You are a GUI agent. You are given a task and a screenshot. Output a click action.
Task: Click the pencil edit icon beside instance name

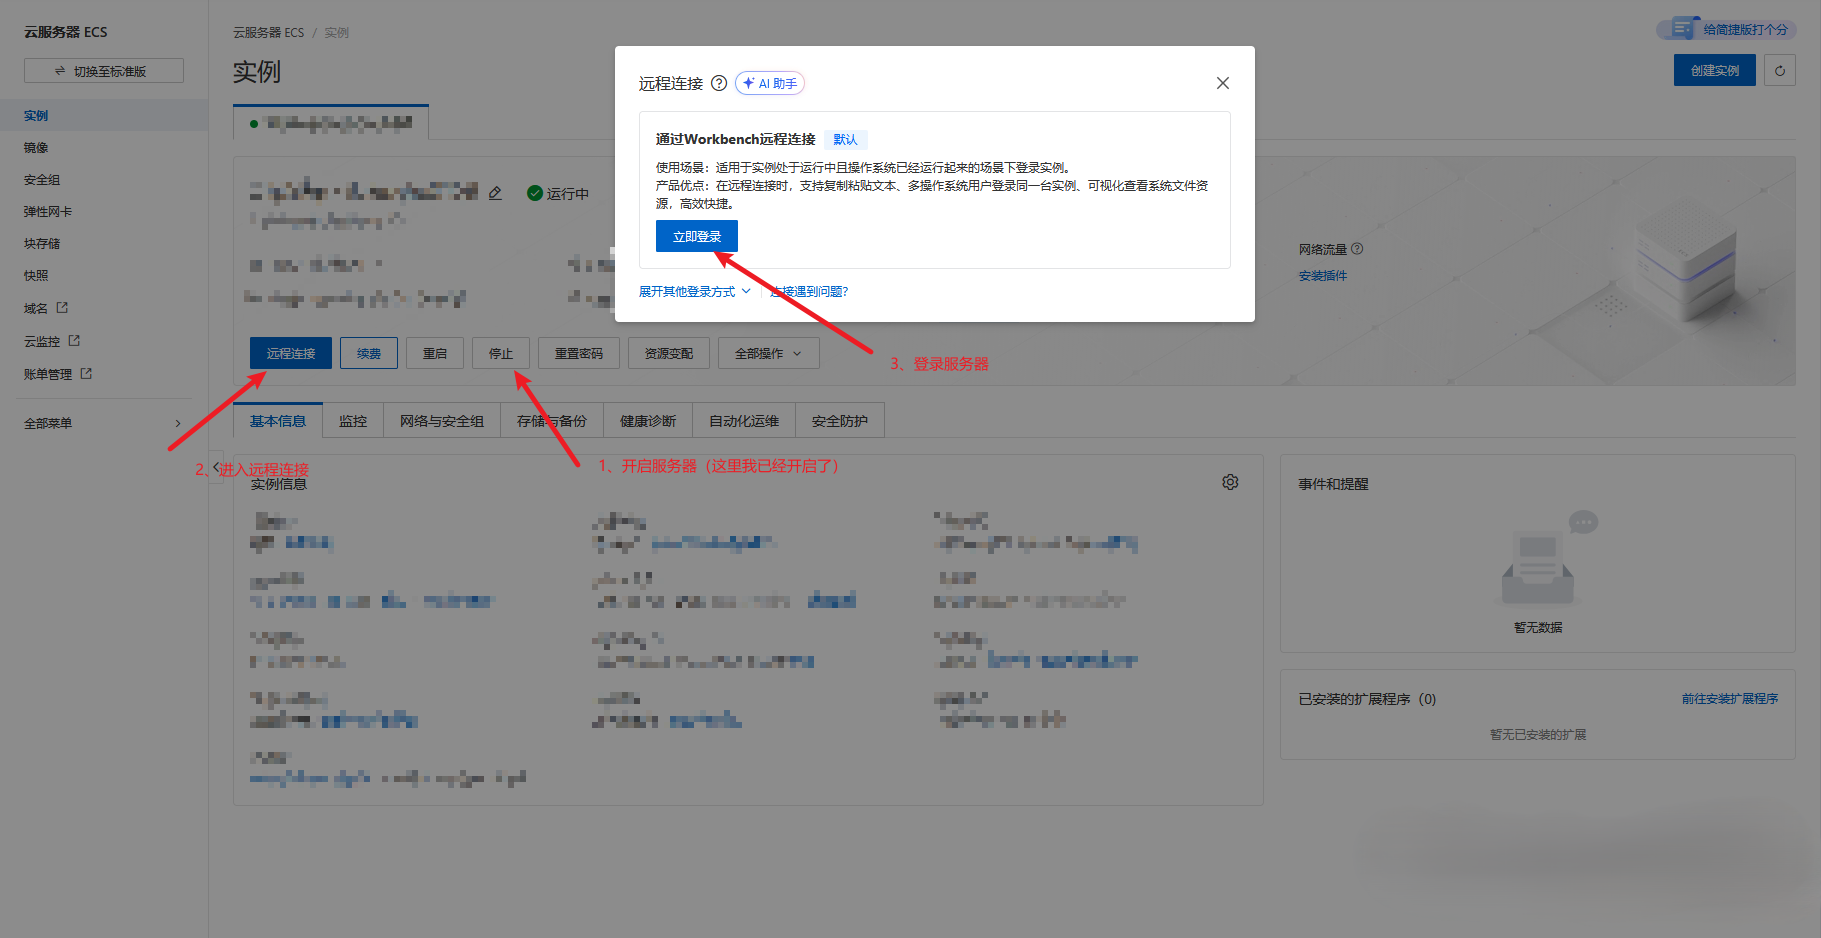[x=495, y=193]
